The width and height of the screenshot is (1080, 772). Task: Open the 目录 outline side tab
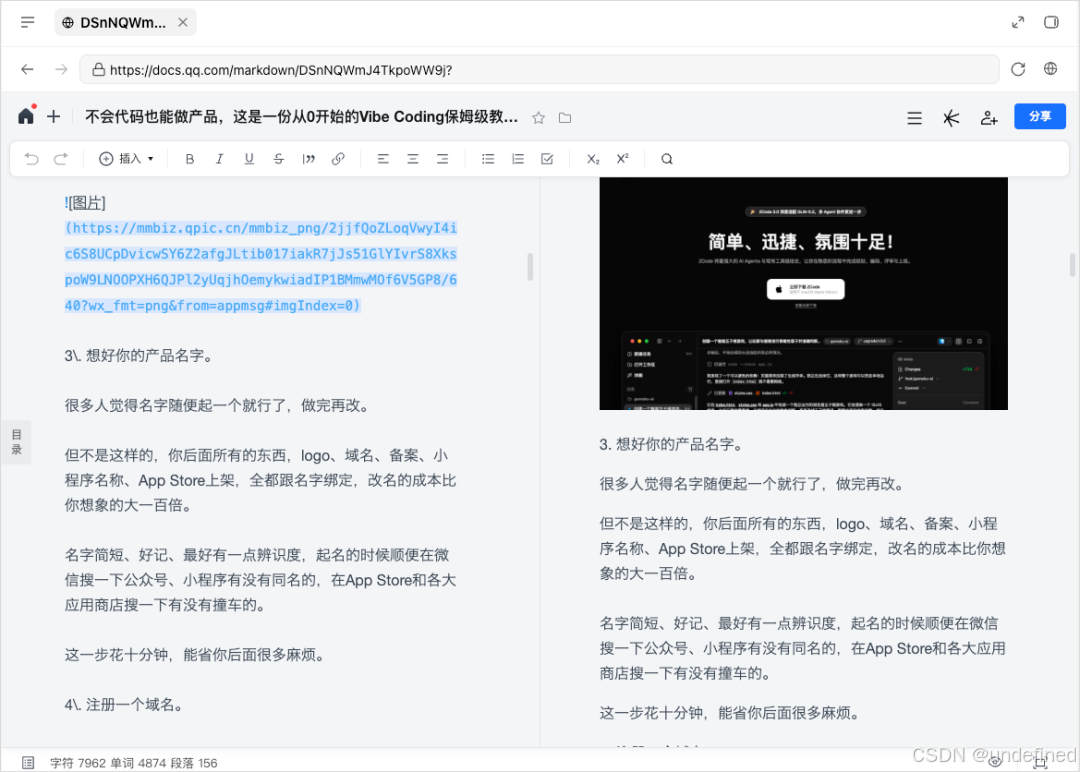pos(17,442)
